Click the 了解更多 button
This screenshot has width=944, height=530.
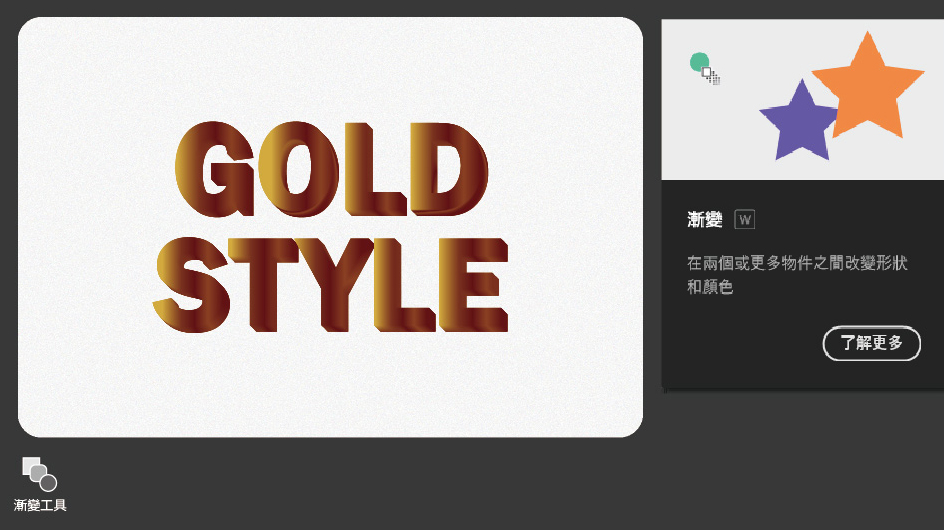click(x=871, y=343)
